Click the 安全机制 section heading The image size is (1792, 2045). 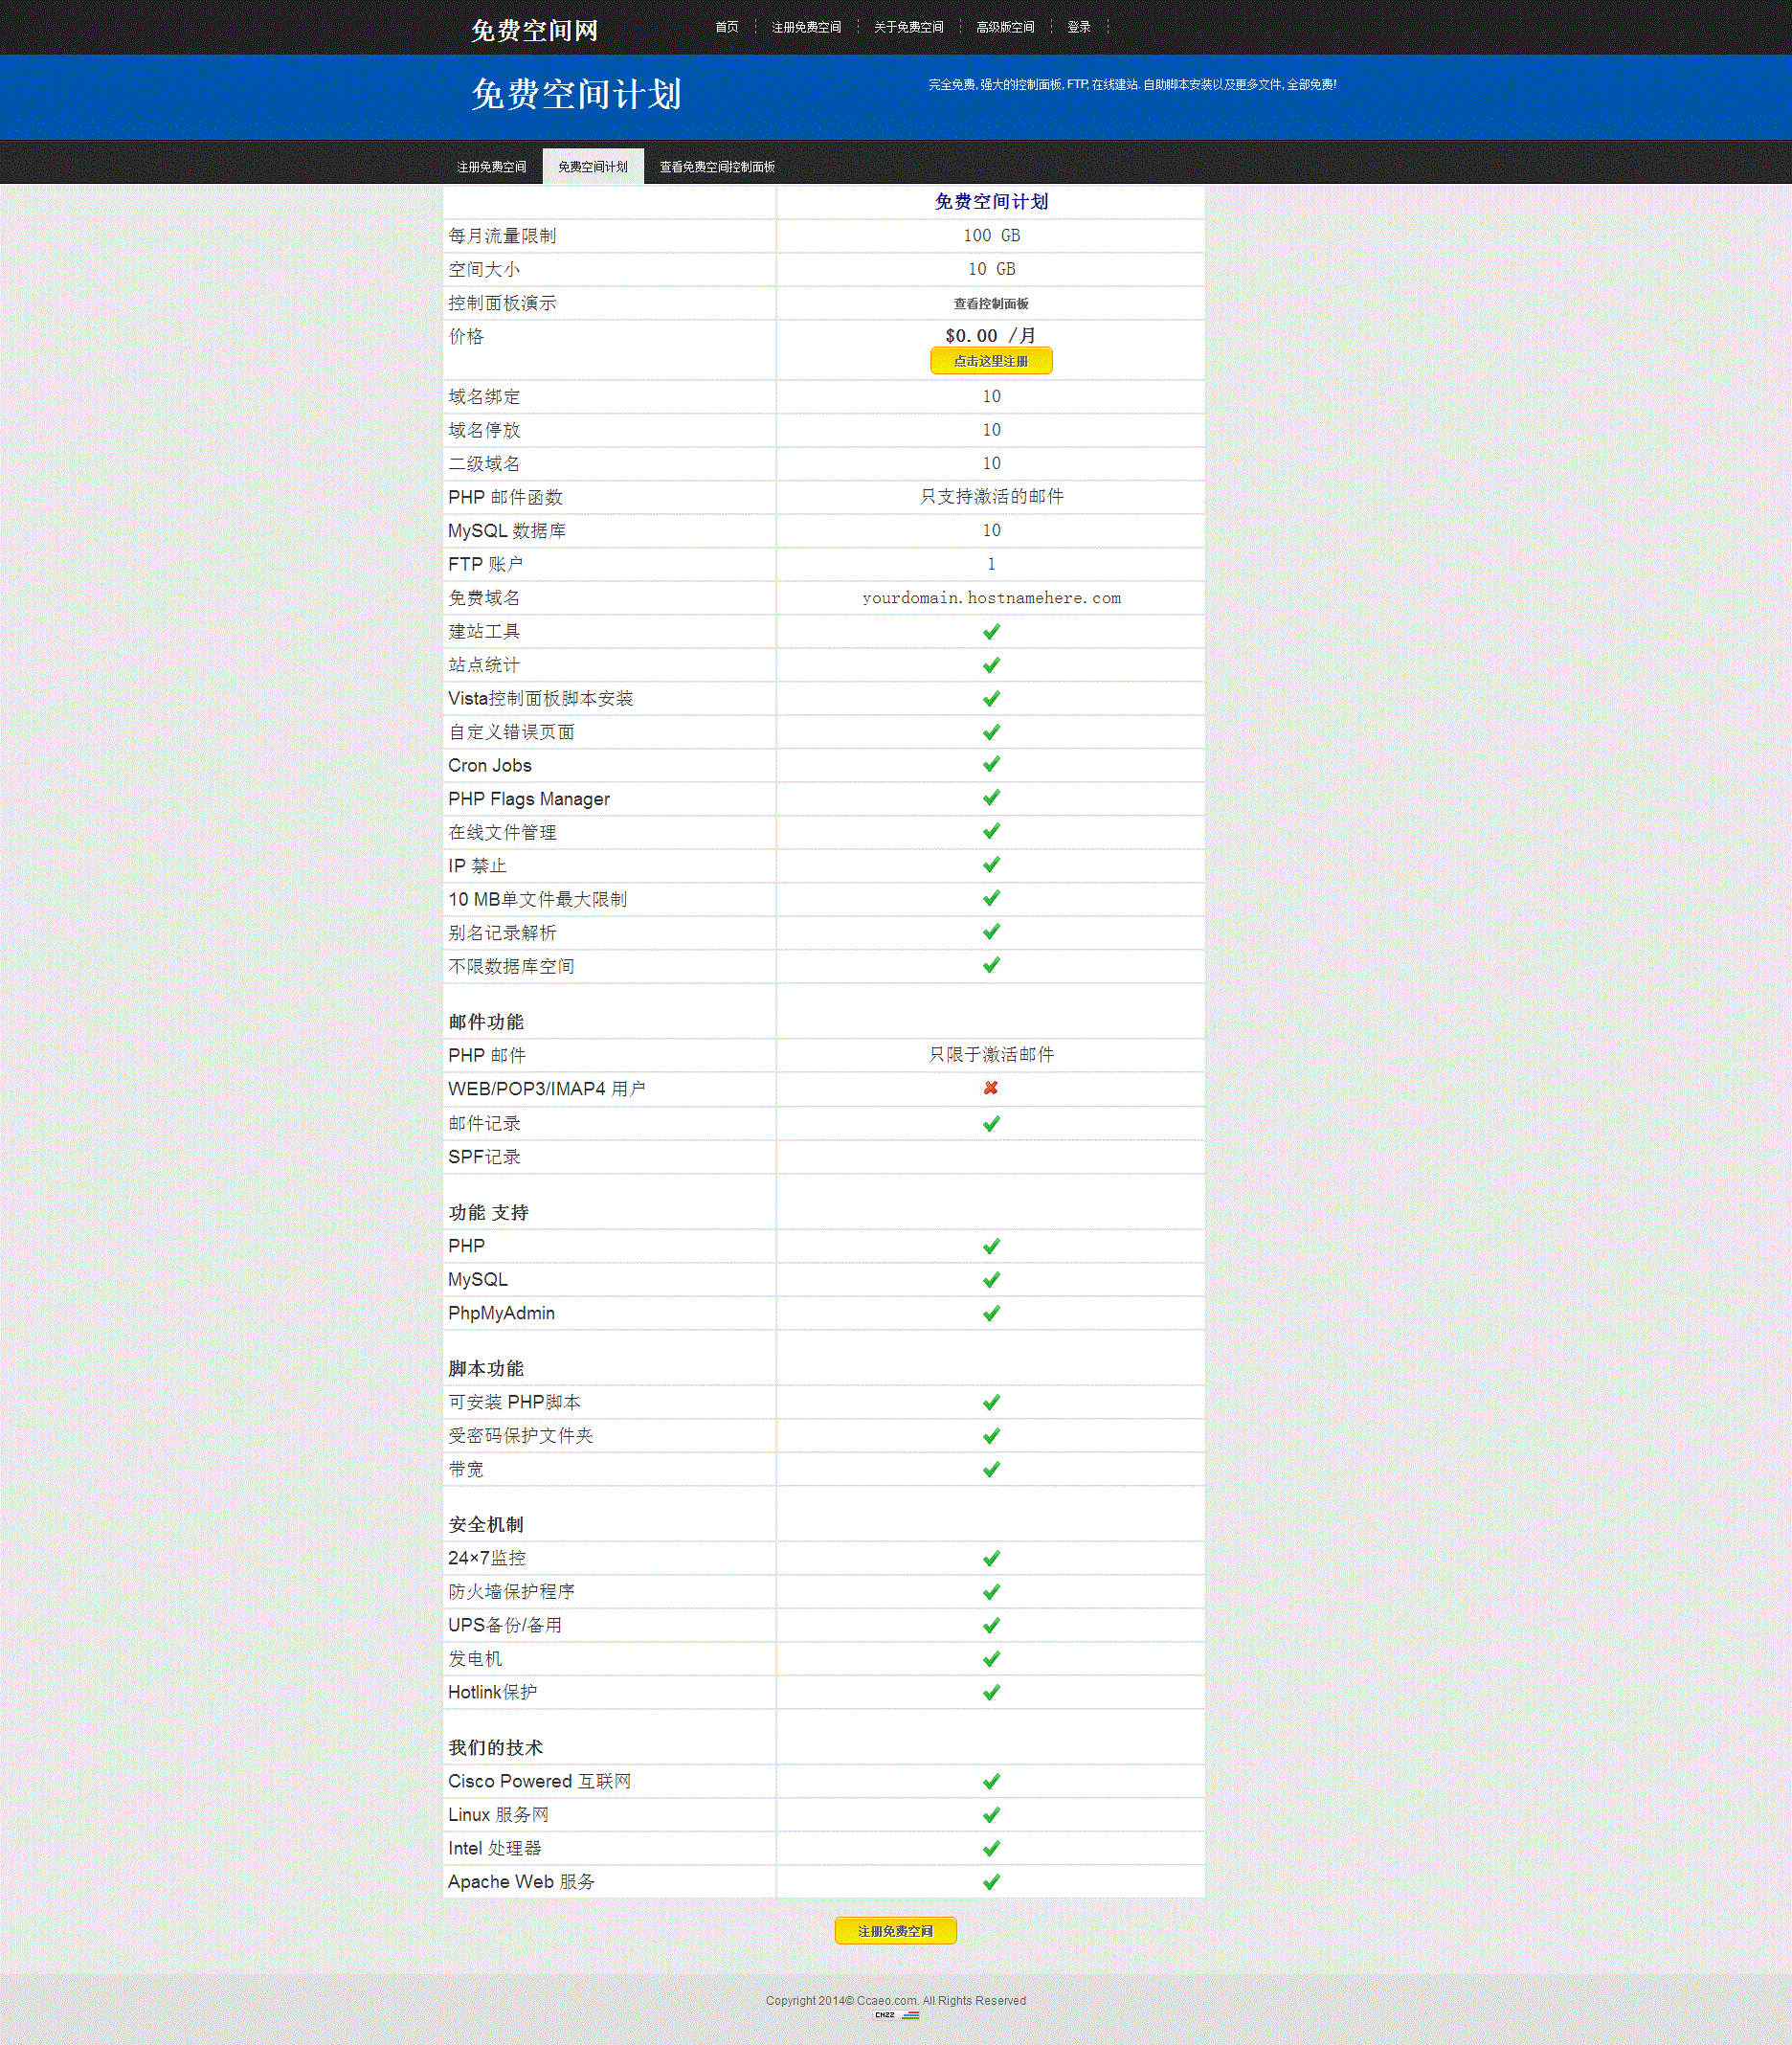[486, 1524]
